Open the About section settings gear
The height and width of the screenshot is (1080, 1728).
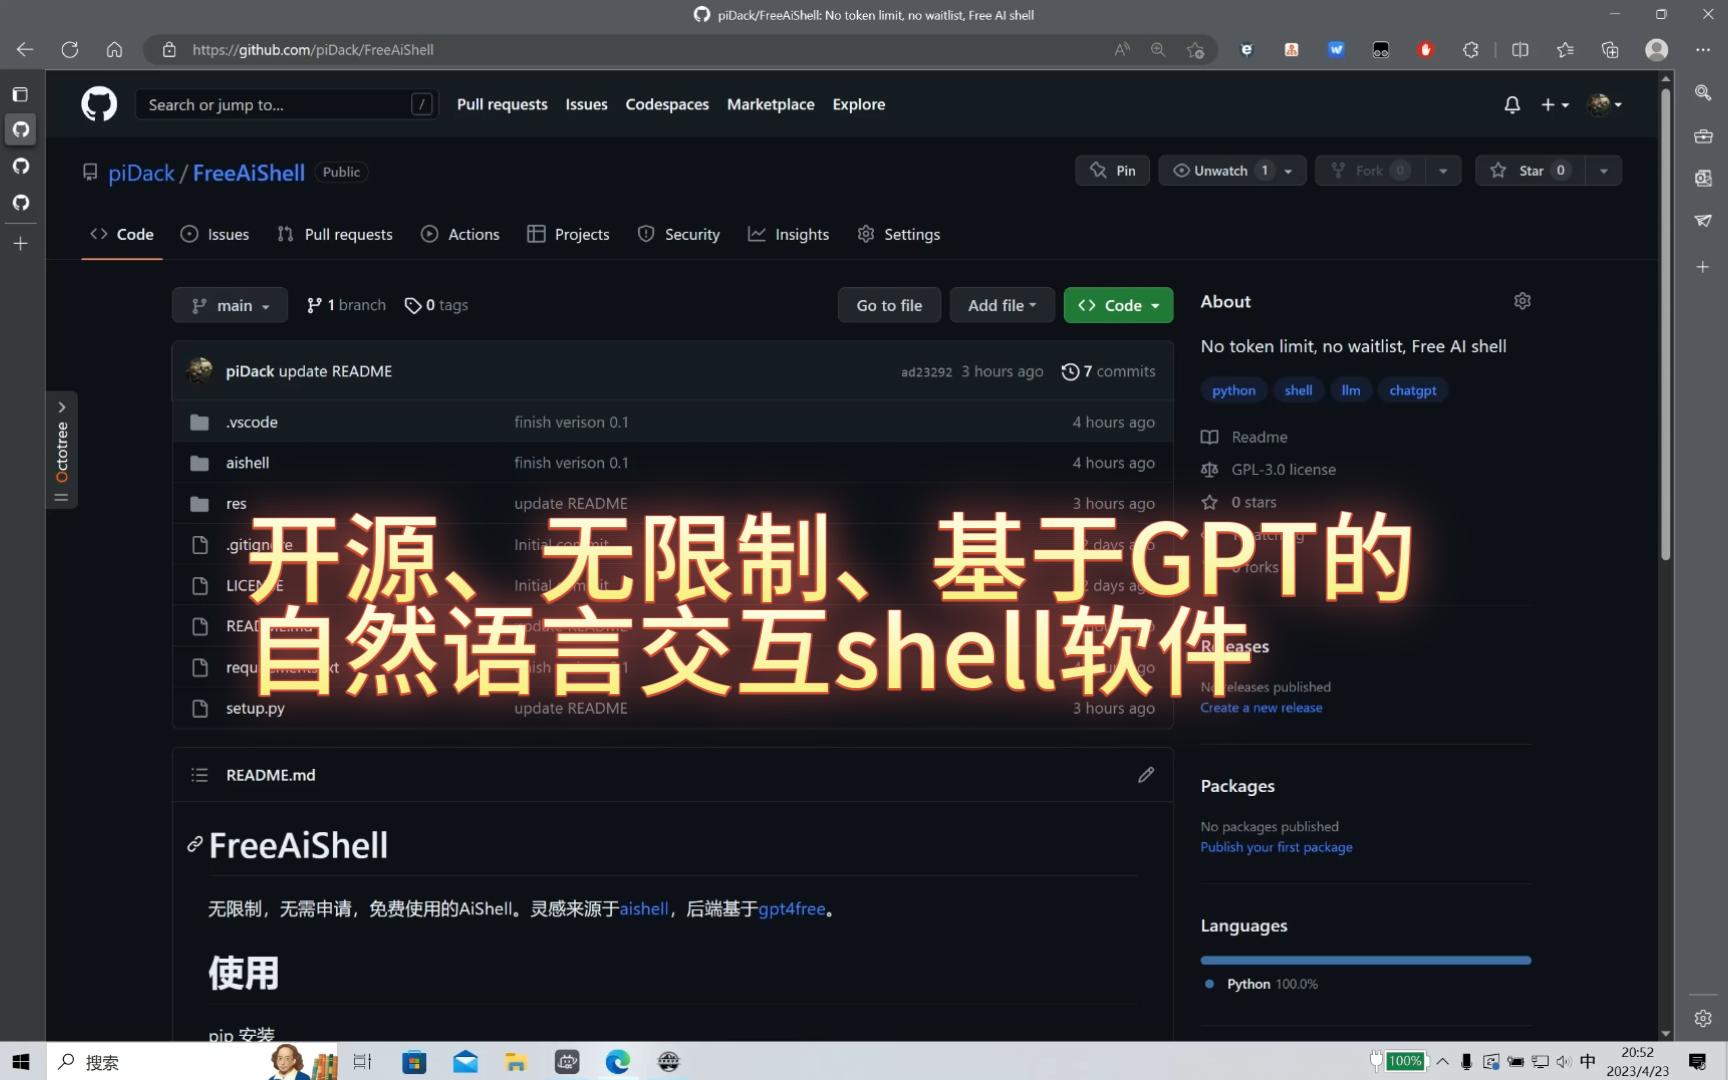[x=1522, y=301]
